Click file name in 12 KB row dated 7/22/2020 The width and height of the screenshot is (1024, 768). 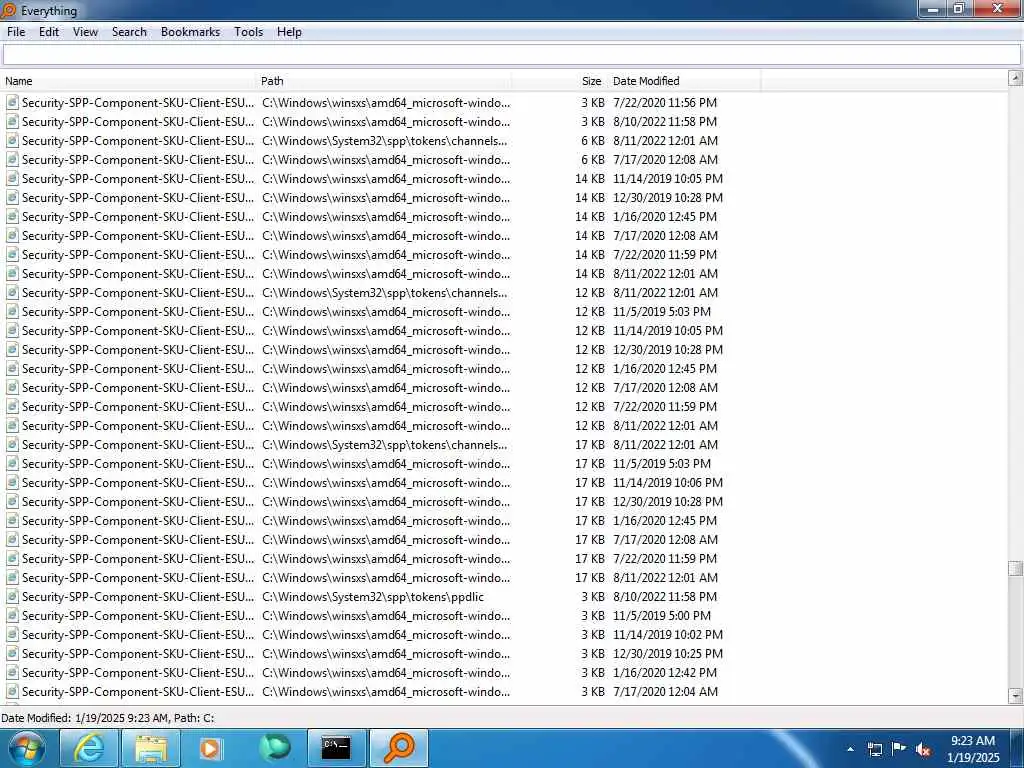138,406
